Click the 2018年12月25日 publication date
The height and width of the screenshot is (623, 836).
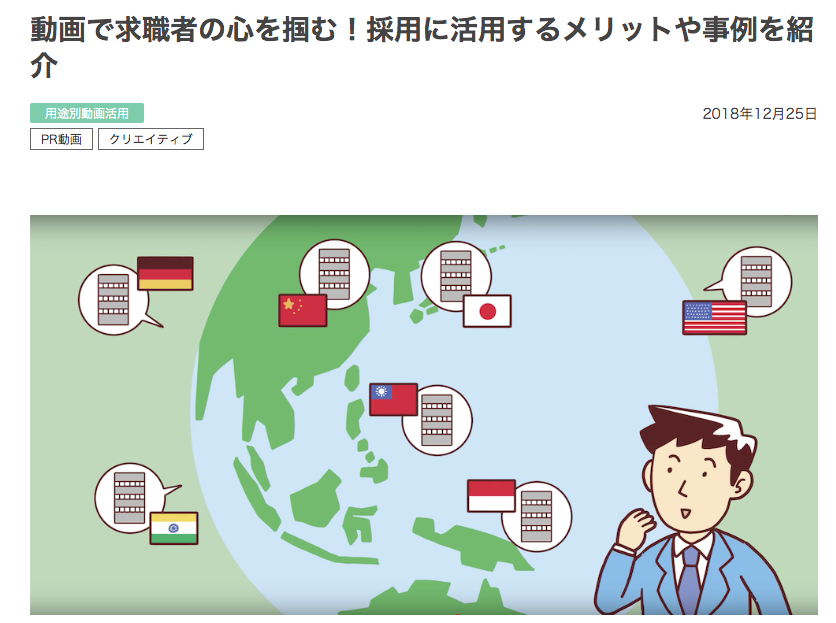(x=759, y=114)
